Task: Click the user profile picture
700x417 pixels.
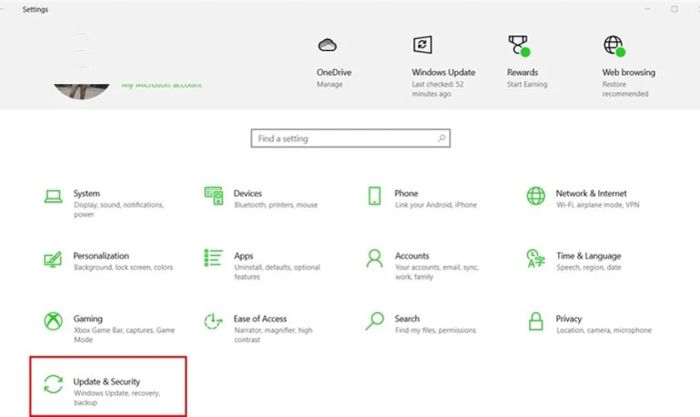Action: pos(82,91)
